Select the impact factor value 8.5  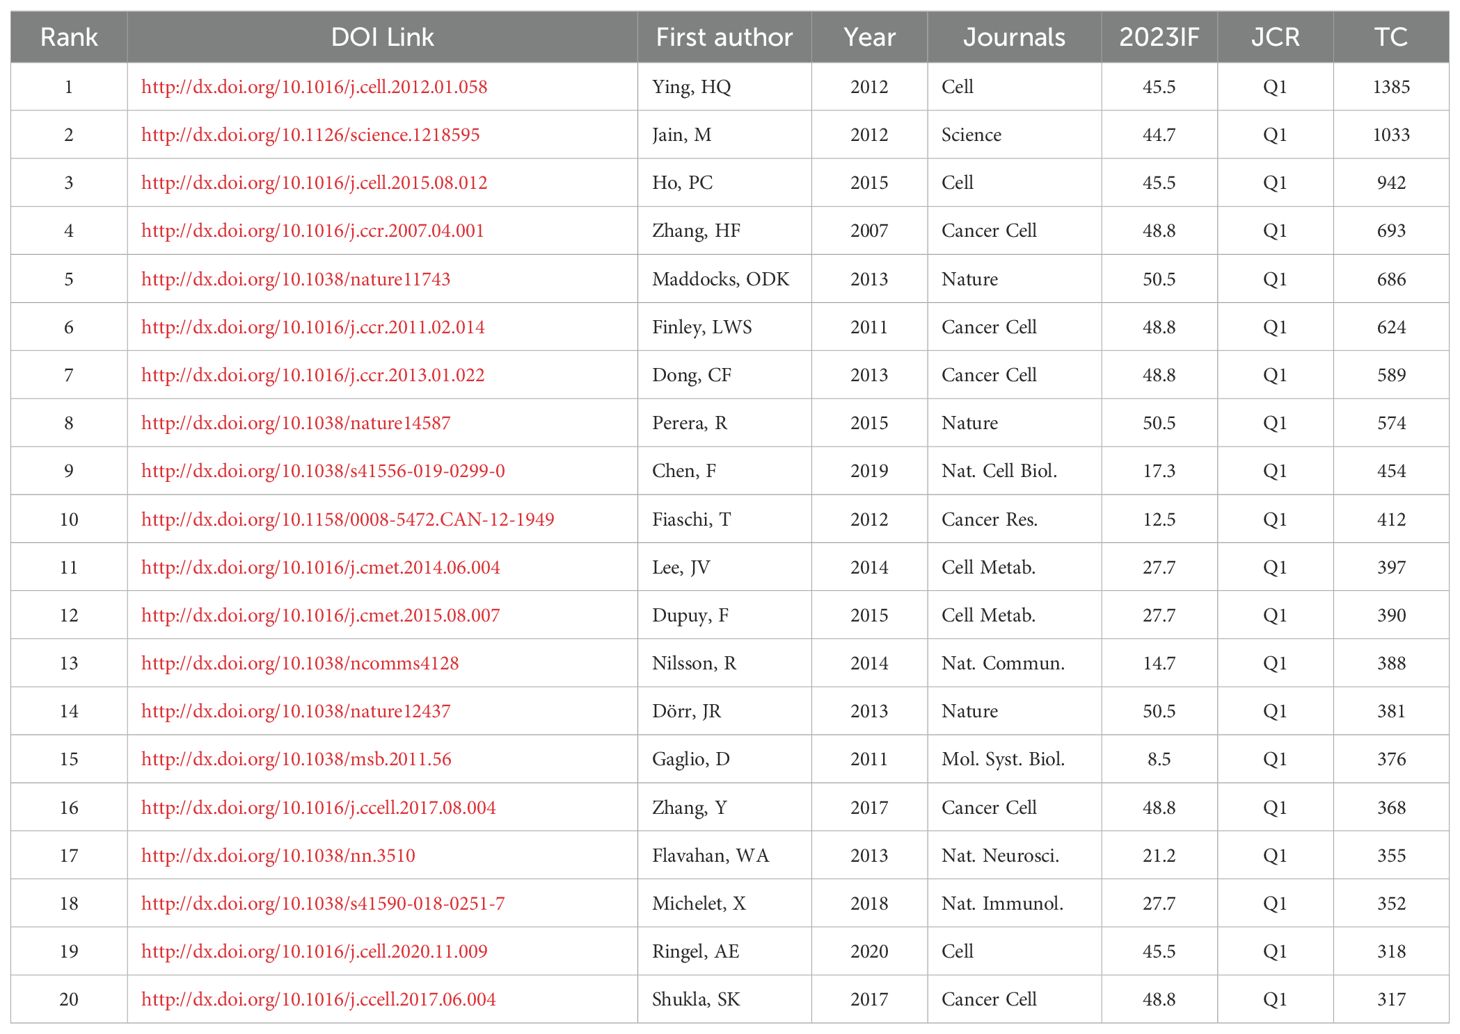click(x=1159, y=759)
